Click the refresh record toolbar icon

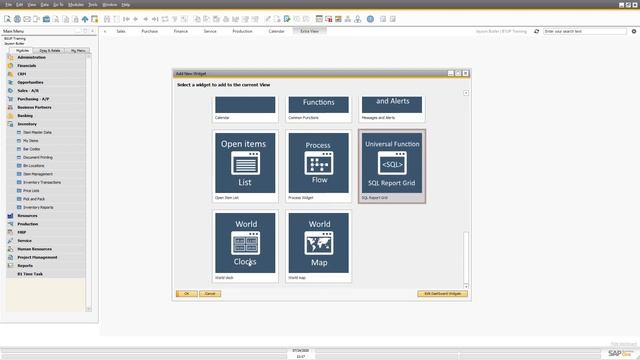pos(165,19)
